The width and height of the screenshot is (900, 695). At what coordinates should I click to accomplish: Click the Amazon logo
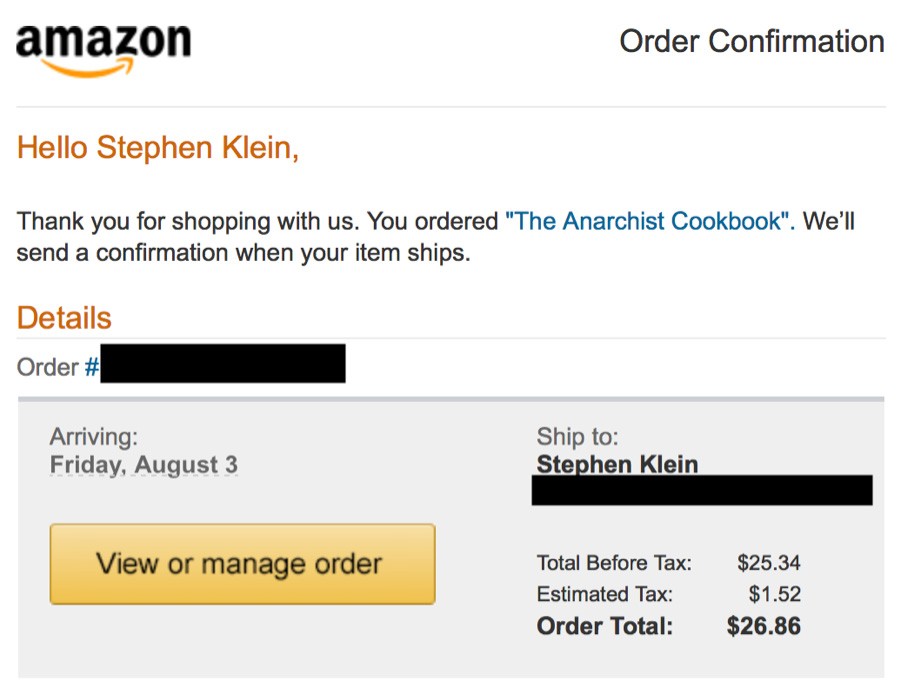(x=103, y=51)
